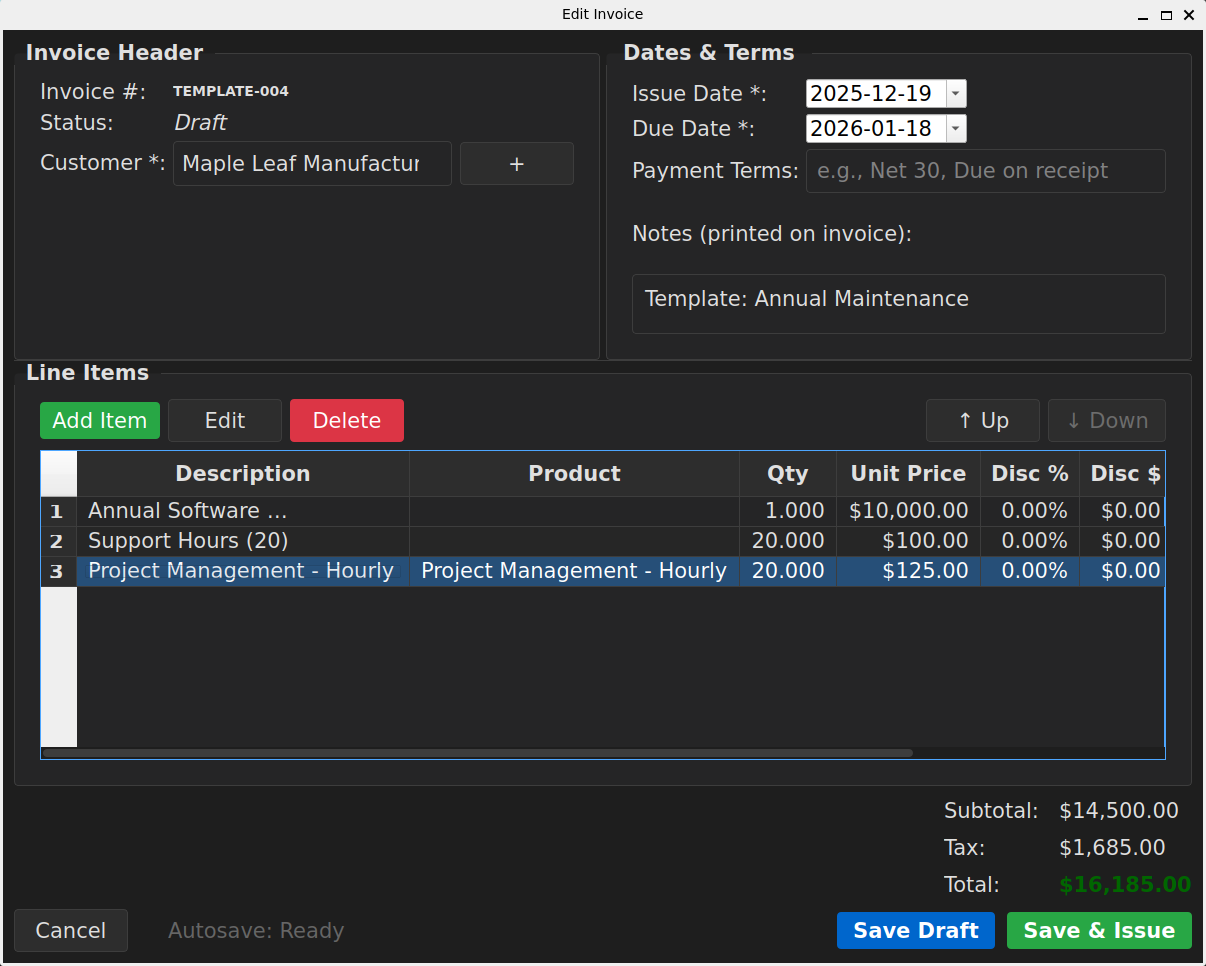Move selected line item down
Image resolution: width=1206 pixels, height=966 pixels.
1106,420
